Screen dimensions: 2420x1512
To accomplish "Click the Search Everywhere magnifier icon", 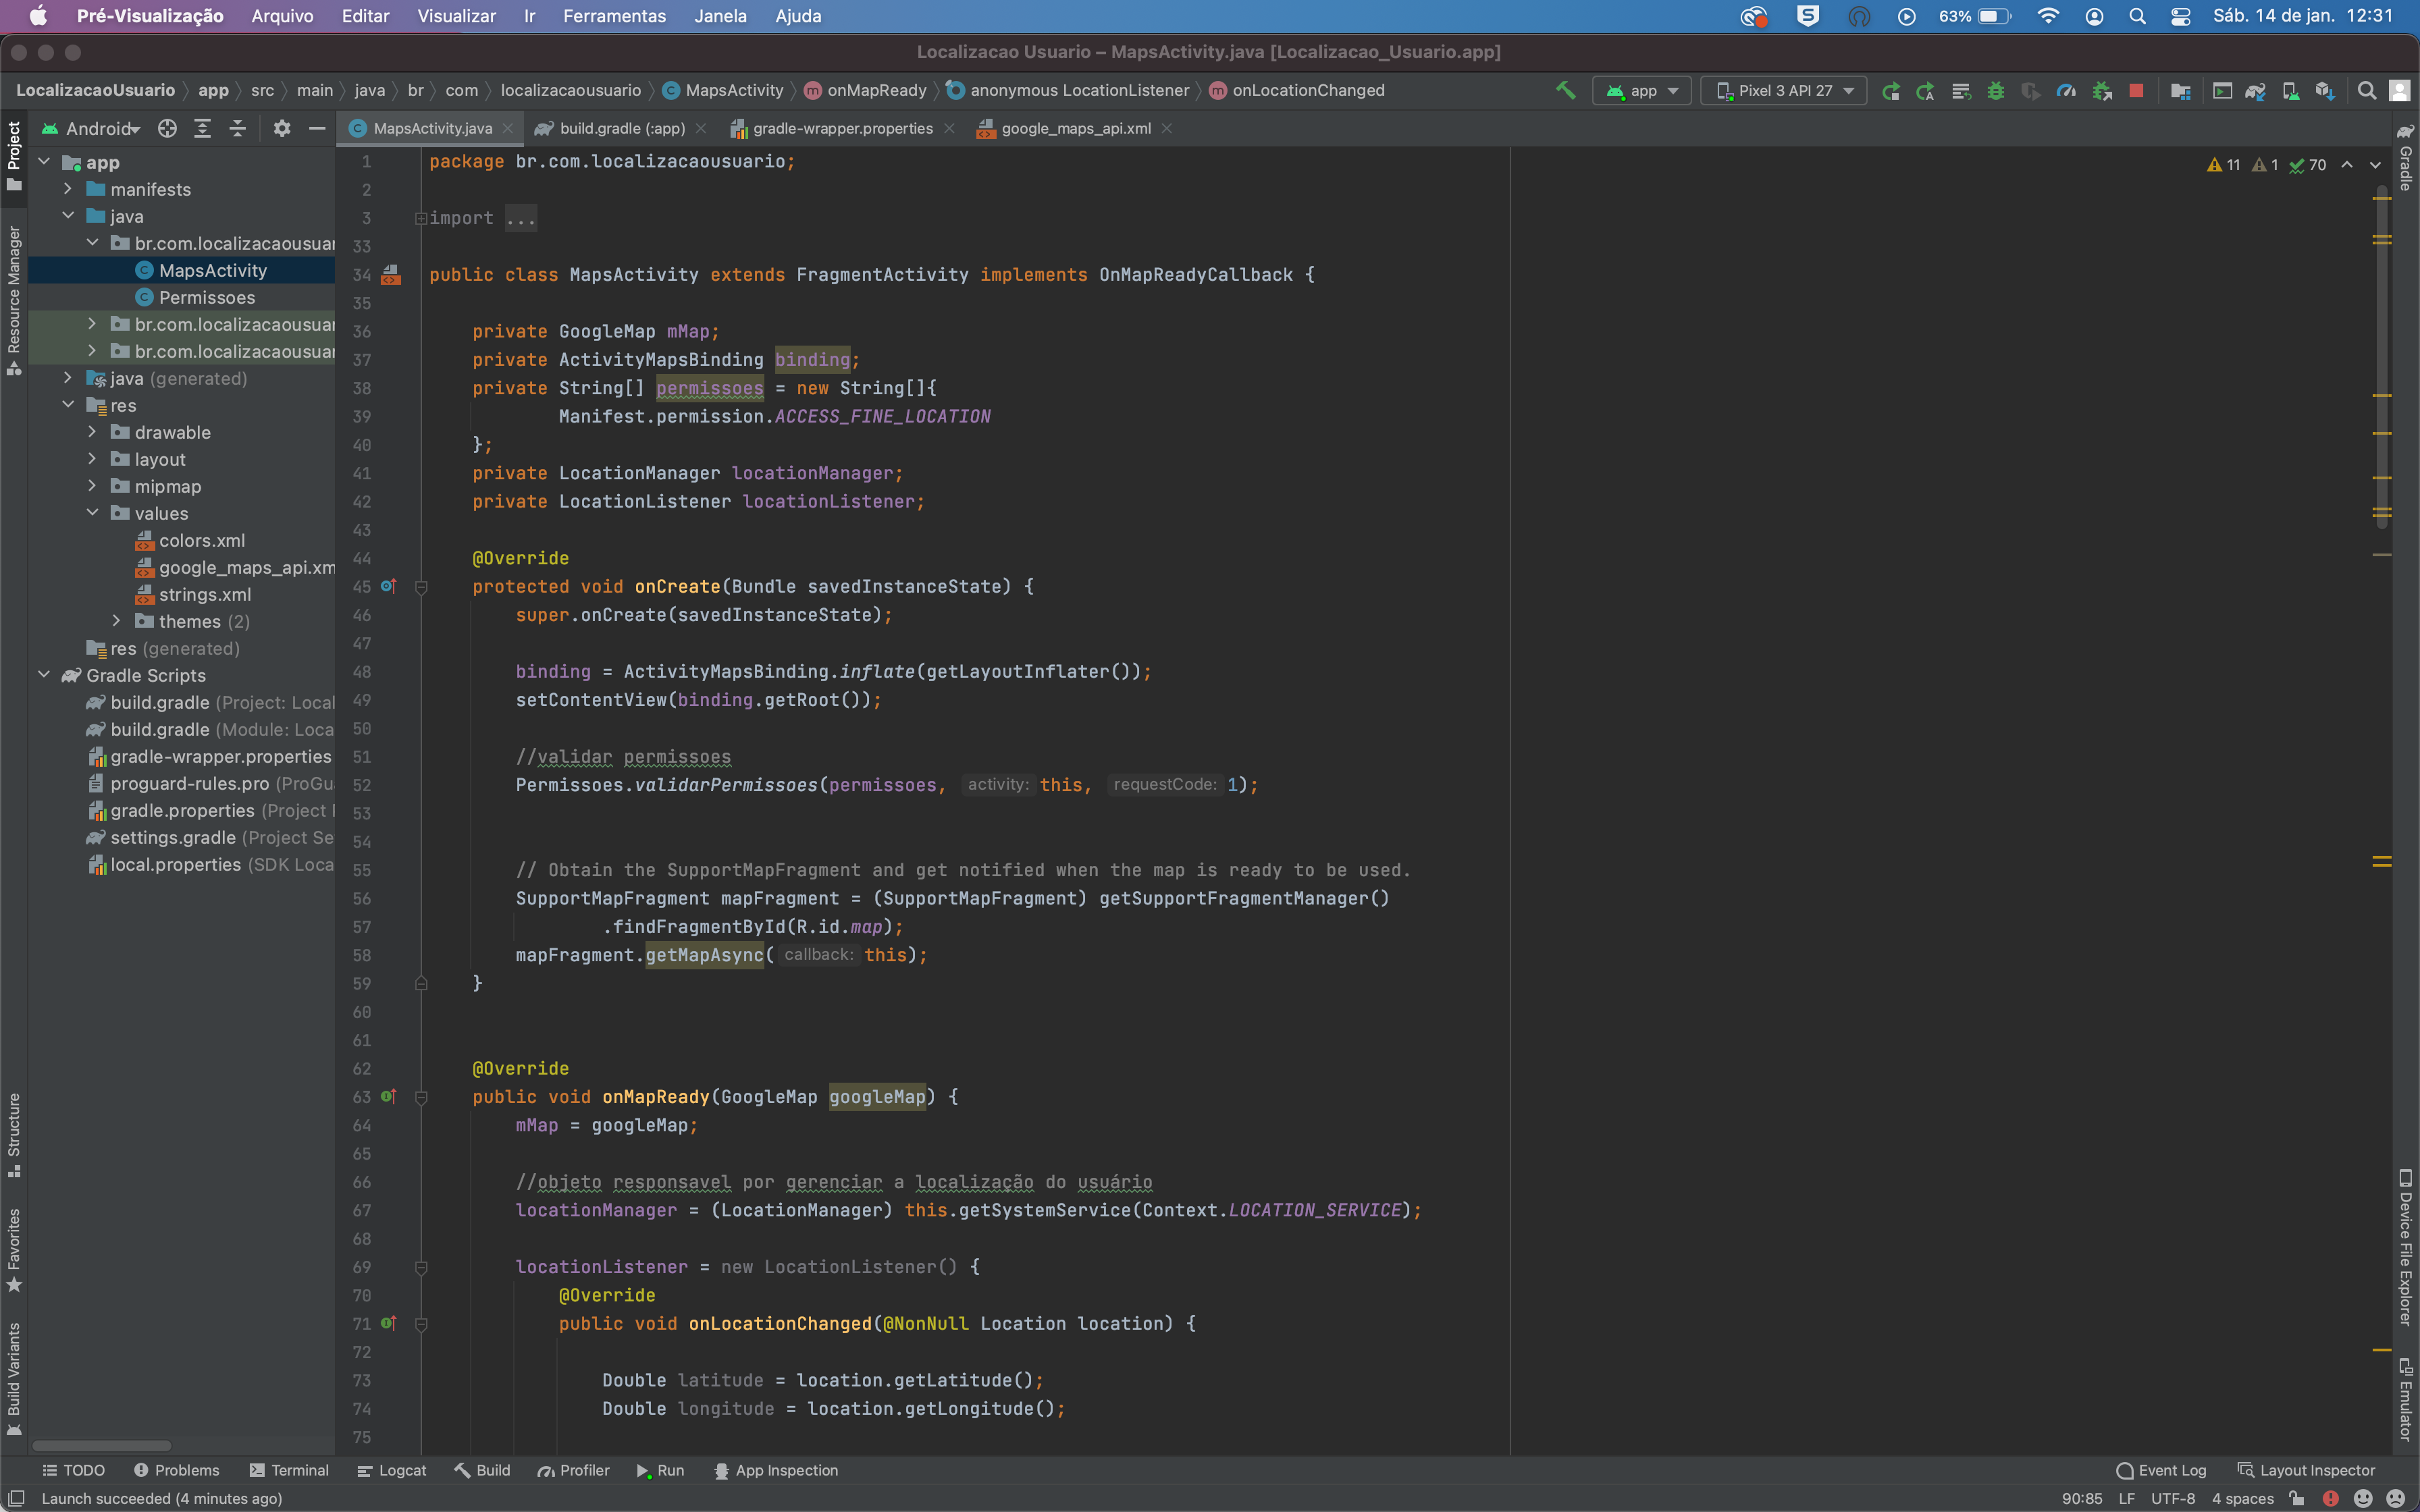I will point(2366,91).
